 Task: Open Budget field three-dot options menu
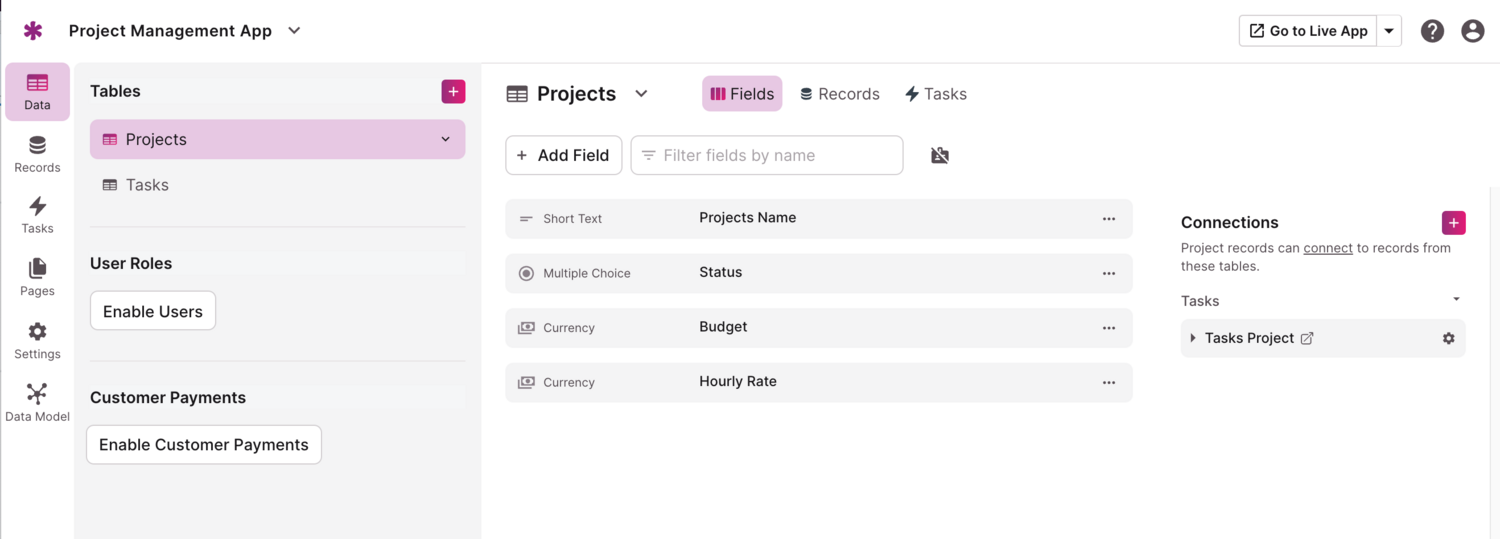(1108, 327)
